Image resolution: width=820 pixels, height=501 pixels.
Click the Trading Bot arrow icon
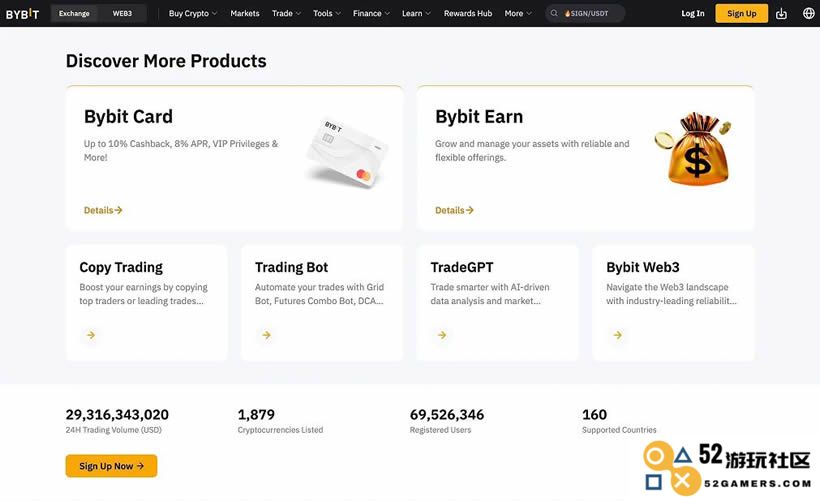click(x=267, y=335)
